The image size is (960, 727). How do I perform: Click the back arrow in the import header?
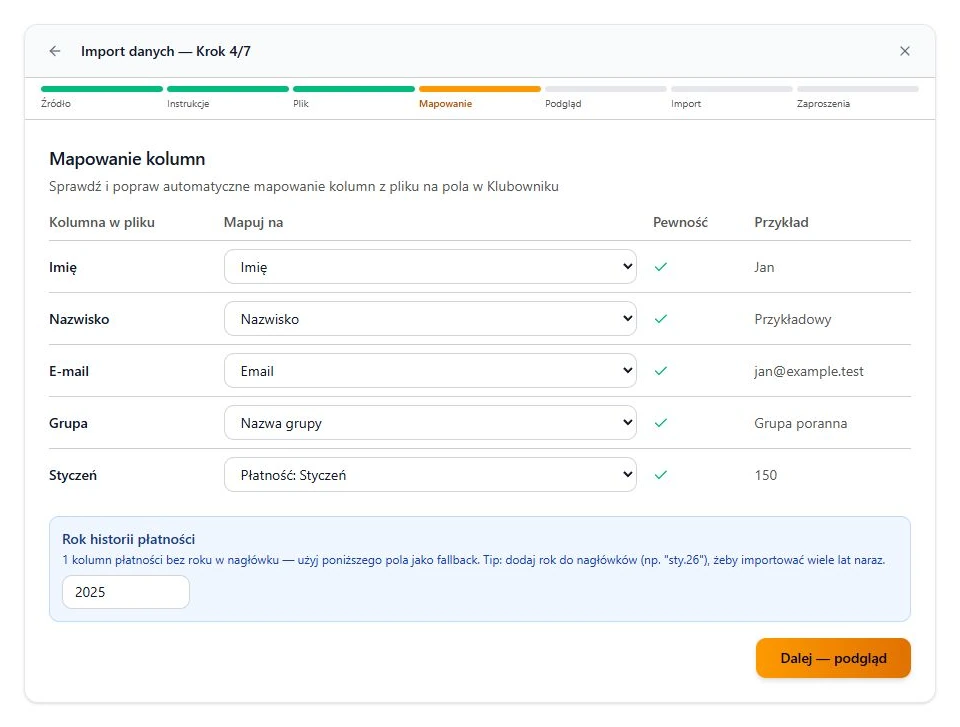(x=55, y=51)
